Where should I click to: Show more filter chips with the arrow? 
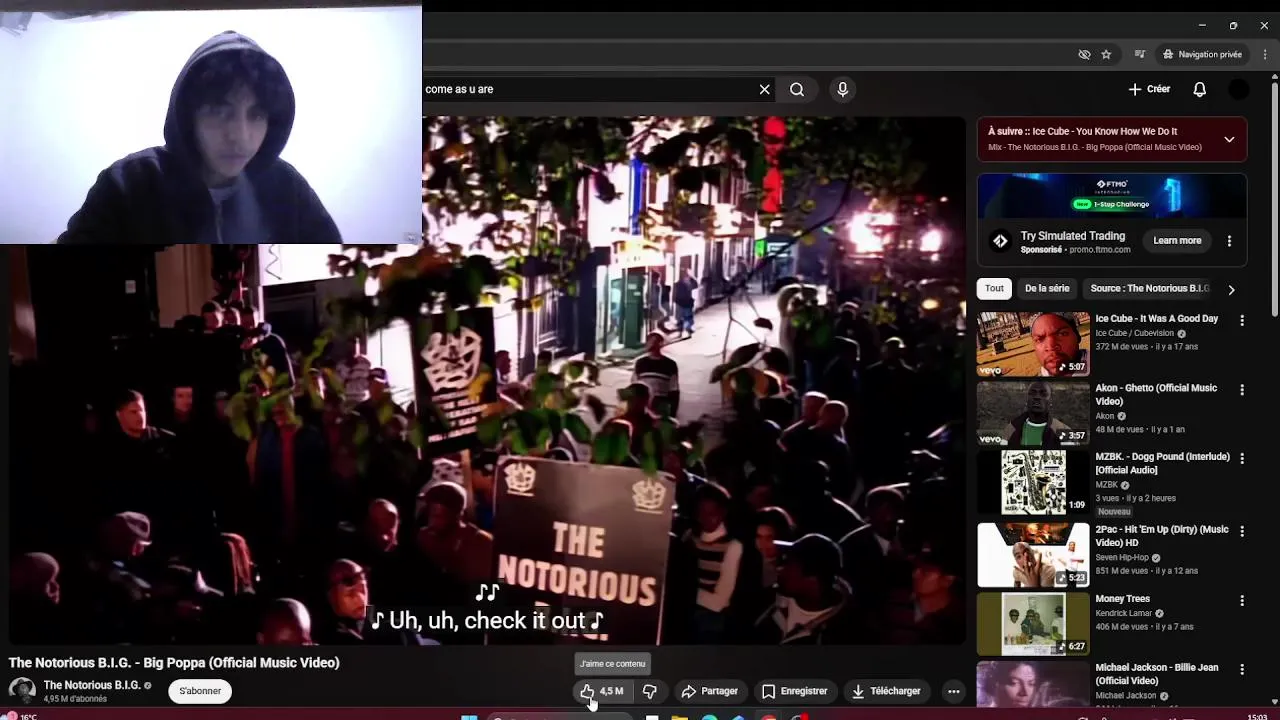(x=1231, y=289)
